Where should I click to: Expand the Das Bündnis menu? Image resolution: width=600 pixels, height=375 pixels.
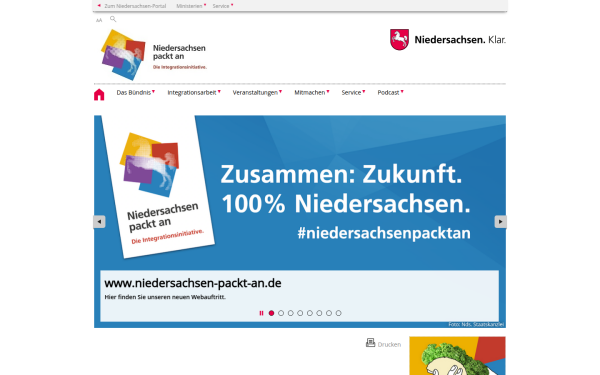pyautogui.click(x=136, y=92)
